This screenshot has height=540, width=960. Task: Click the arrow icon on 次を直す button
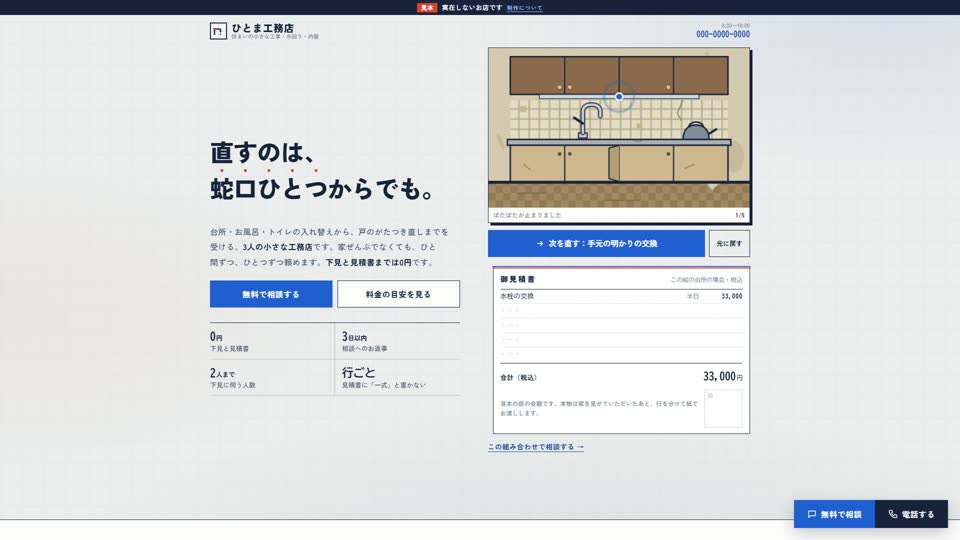click(540, 243)
